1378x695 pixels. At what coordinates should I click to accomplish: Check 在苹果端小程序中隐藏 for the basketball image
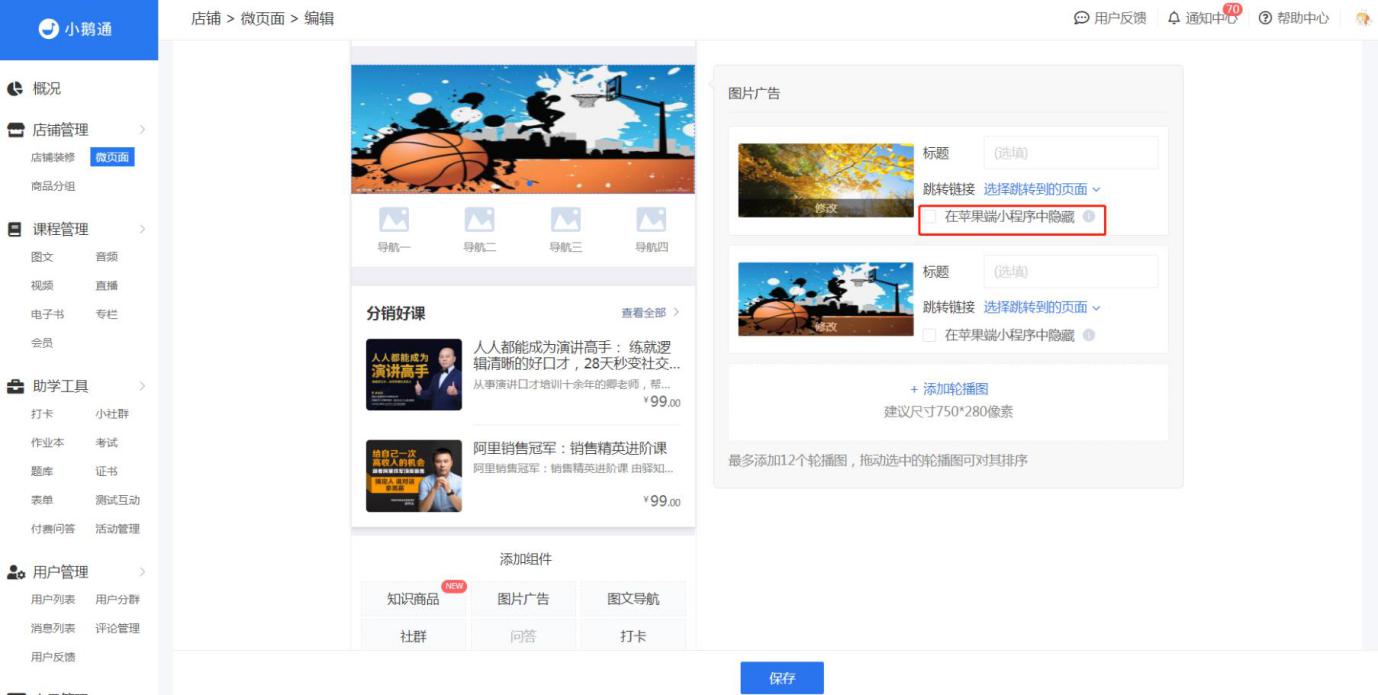(930, 335)
